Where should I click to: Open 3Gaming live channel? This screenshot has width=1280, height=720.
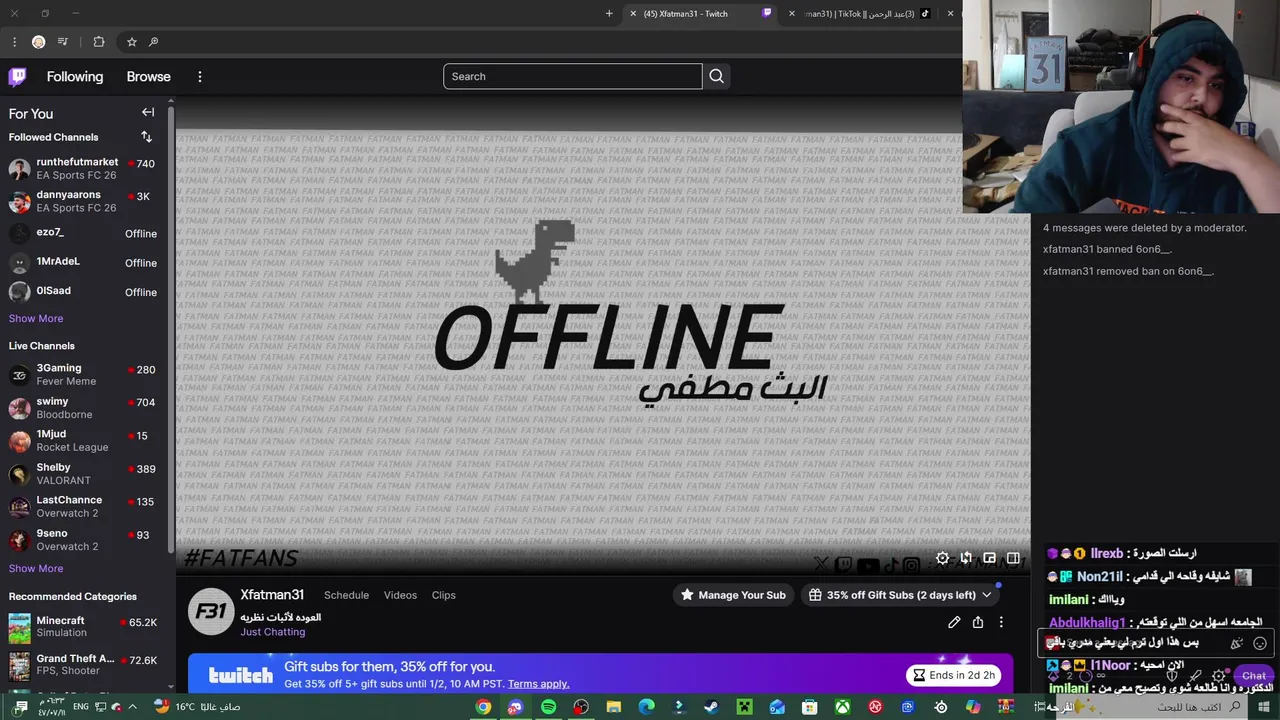pyautogui.click(x=82, y=375)
